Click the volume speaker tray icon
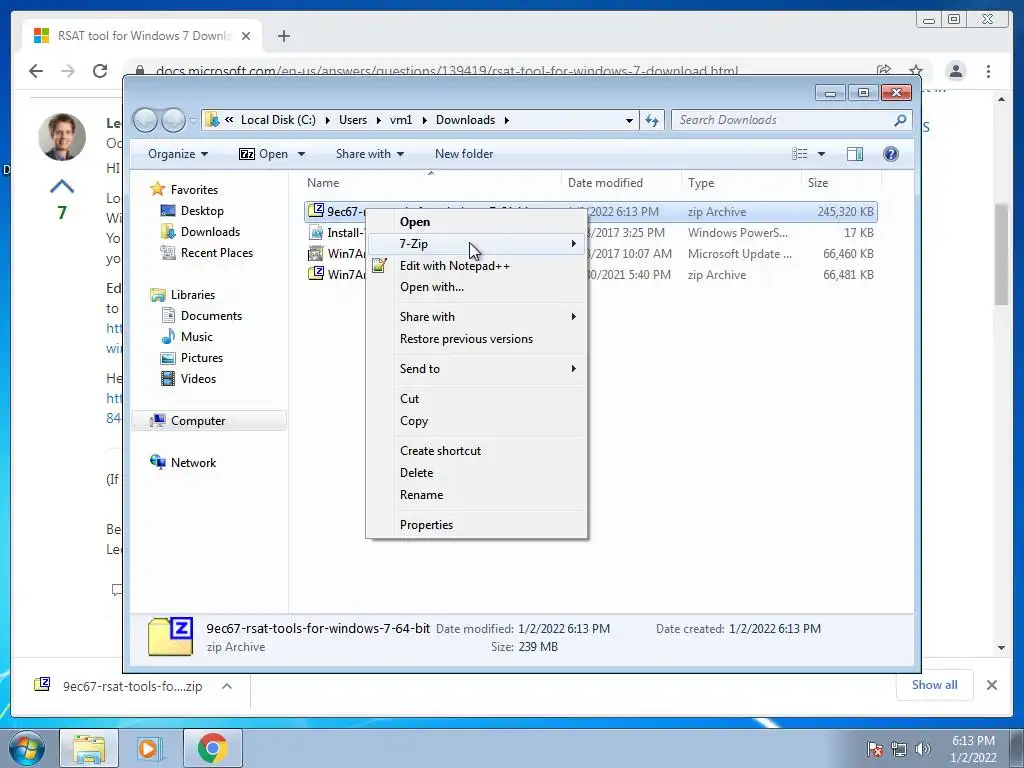The image size is (1024, 768). coord(923,749)
